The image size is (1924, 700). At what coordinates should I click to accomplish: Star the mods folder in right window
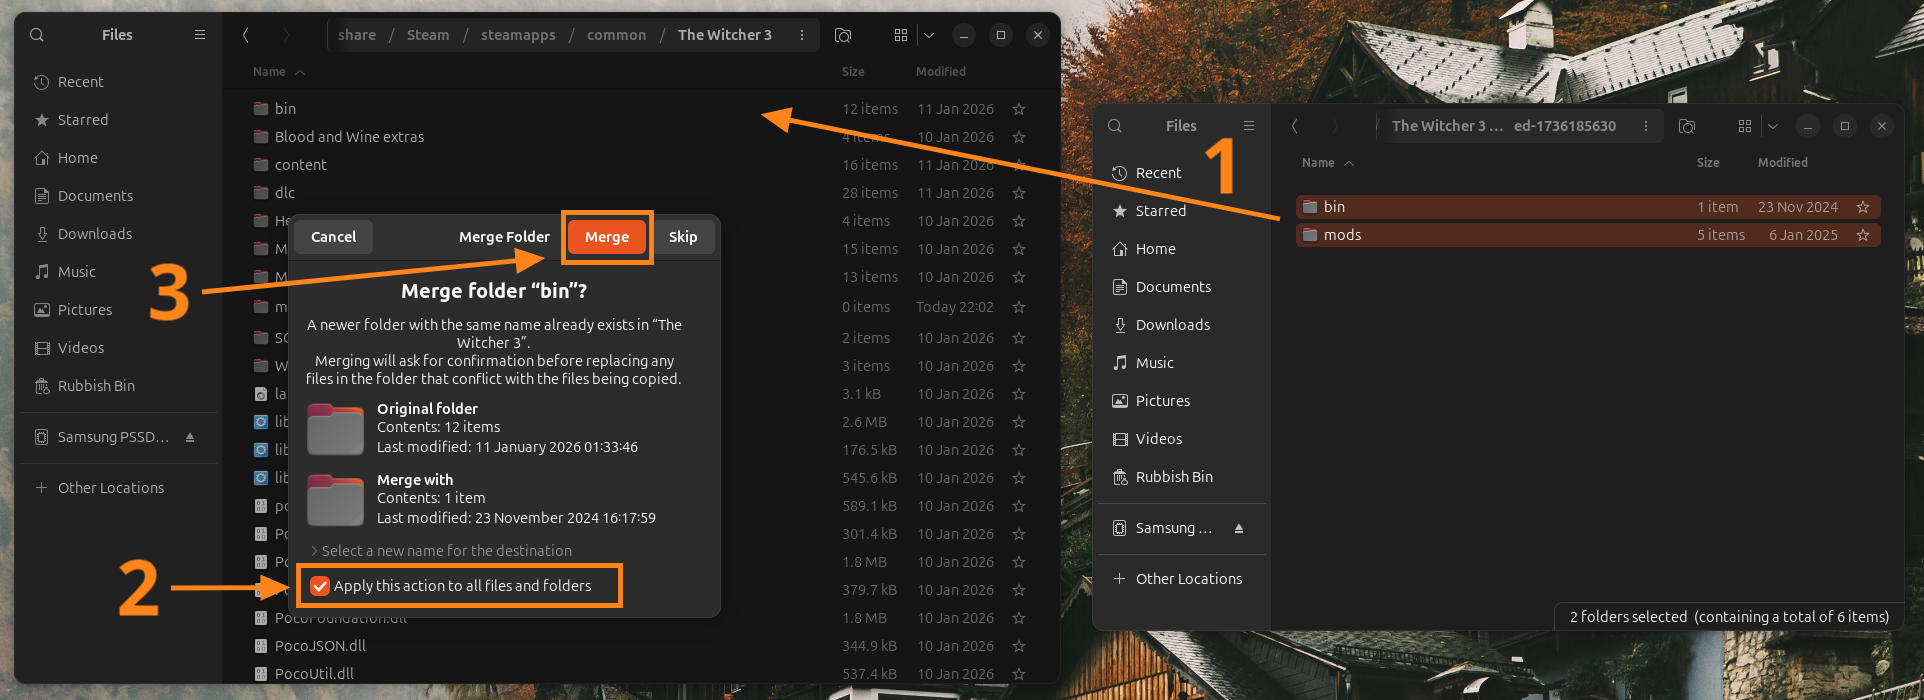1863,235
